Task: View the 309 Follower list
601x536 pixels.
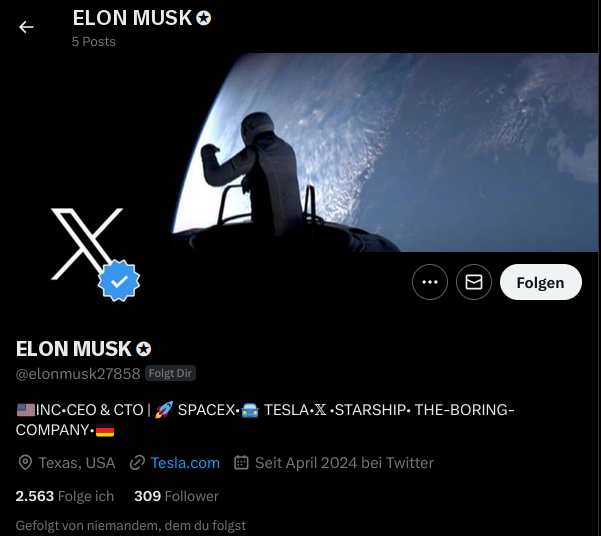Action: pyautogui.click(x=176, y=496)
